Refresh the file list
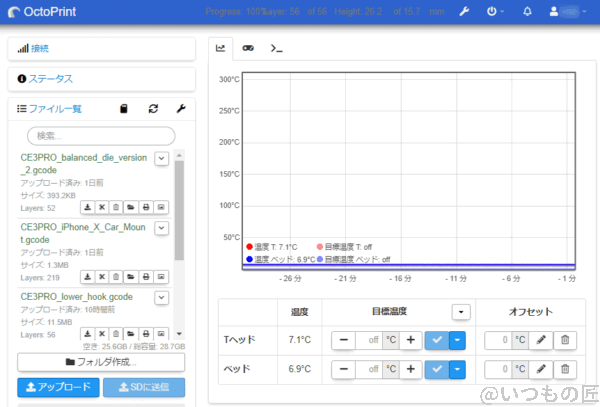 pyautogui.click(x=153, y=109)
